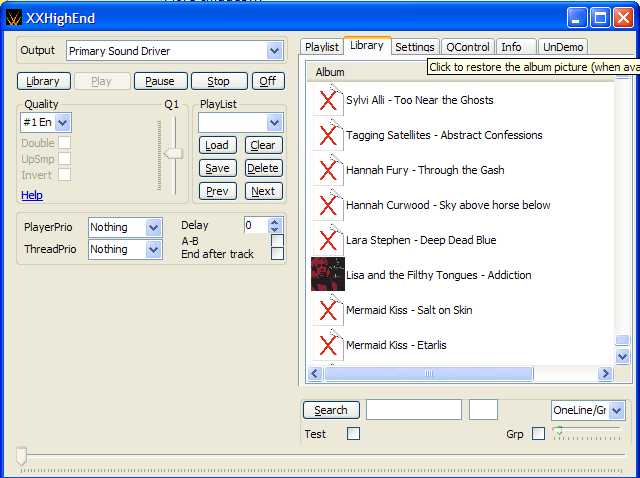Increase the Delay value with up arrow
The height and width of the screenshot is (478, 640).
click(275, 221)
